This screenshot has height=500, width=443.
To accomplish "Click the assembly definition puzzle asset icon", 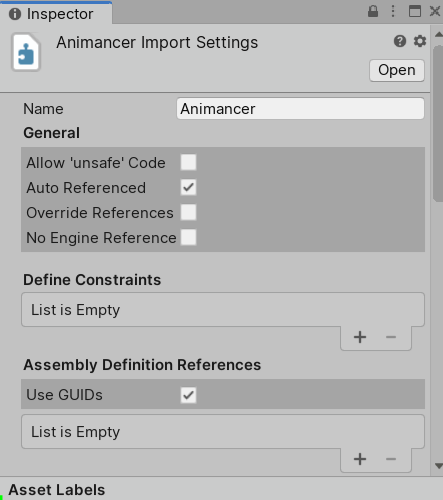I will click(26, 52).
